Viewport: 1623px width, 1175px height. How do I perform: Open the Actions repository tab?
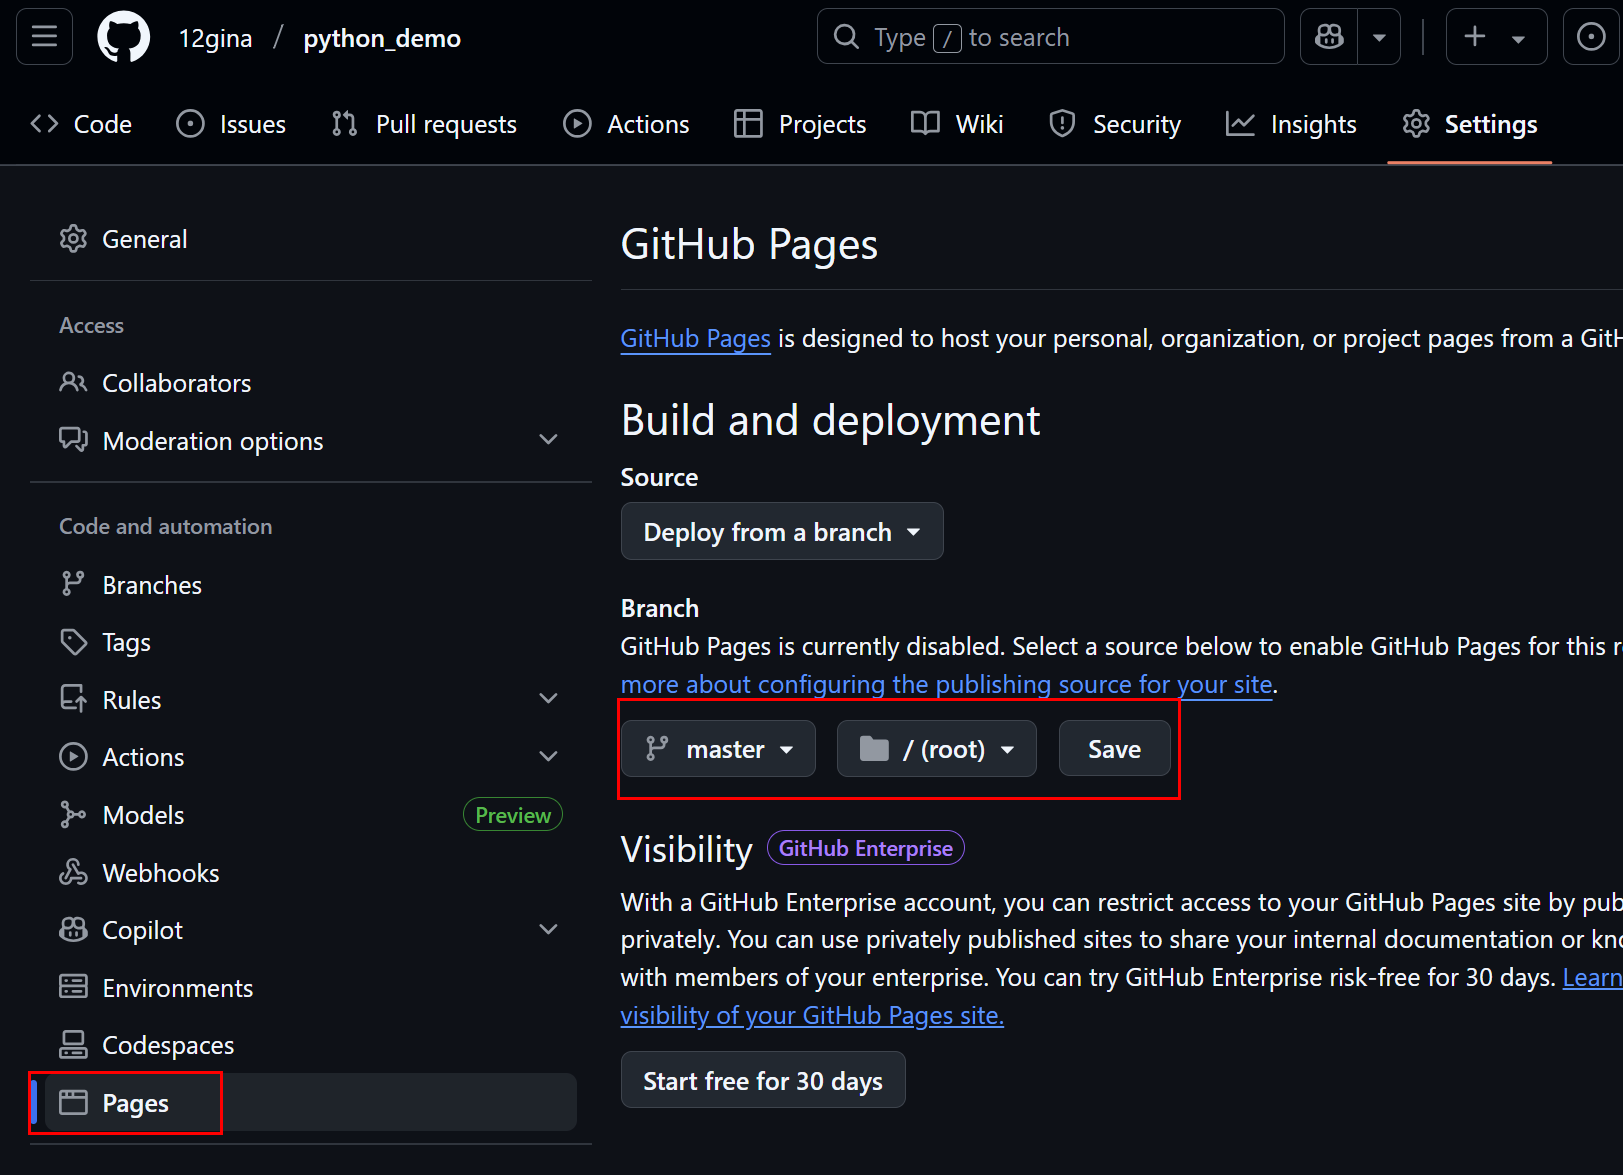click(626, 124)
